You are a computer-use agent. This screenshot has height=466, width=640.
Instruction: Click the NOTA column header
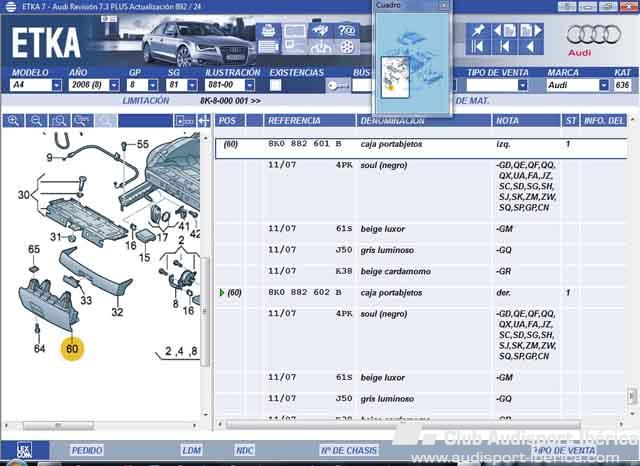(x=526, y=121)
